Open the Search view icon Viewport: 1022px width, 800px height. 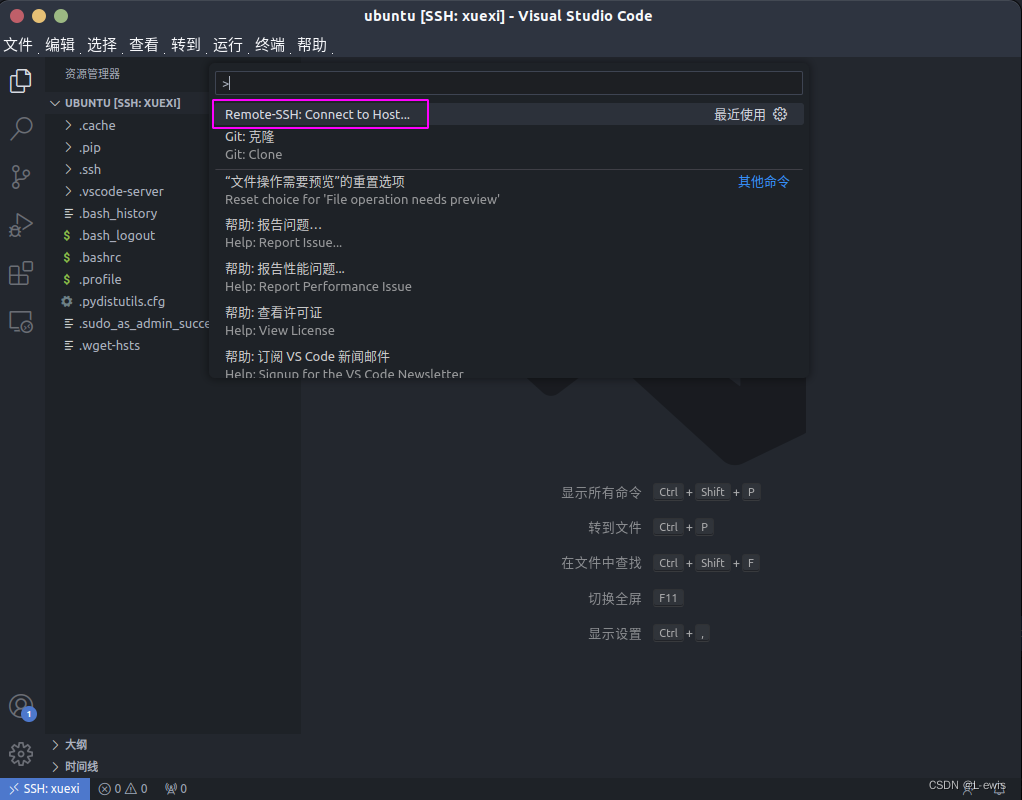tap(20, 128)
